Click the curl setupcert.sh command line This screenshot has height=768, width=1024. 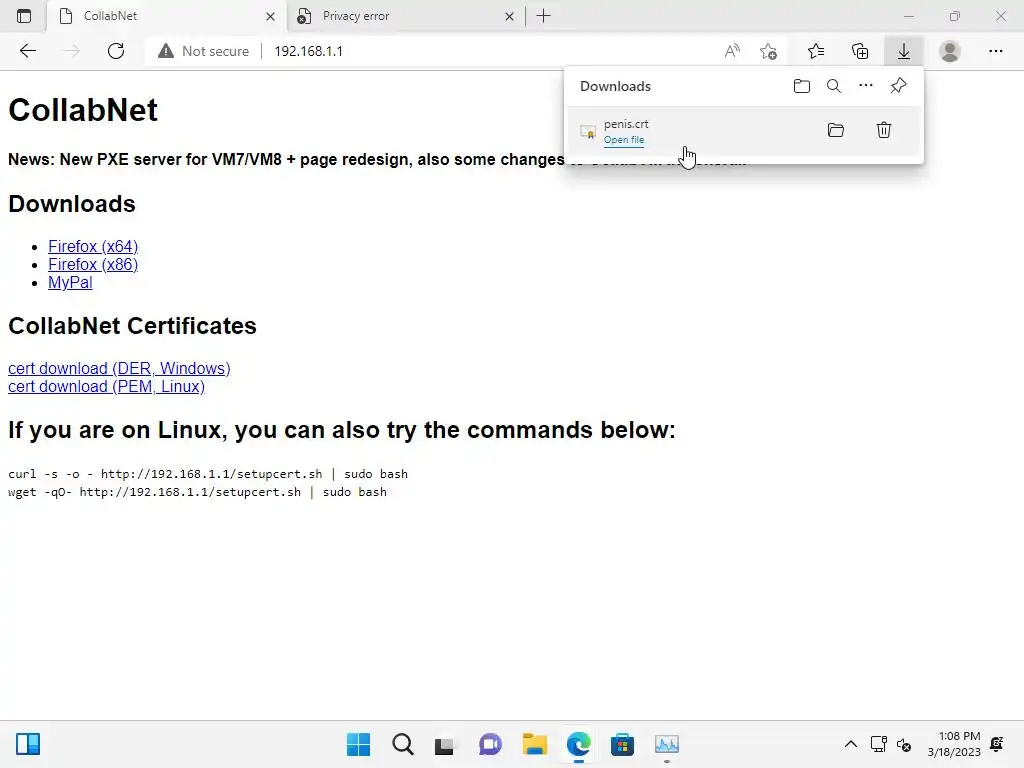(208, 474)
